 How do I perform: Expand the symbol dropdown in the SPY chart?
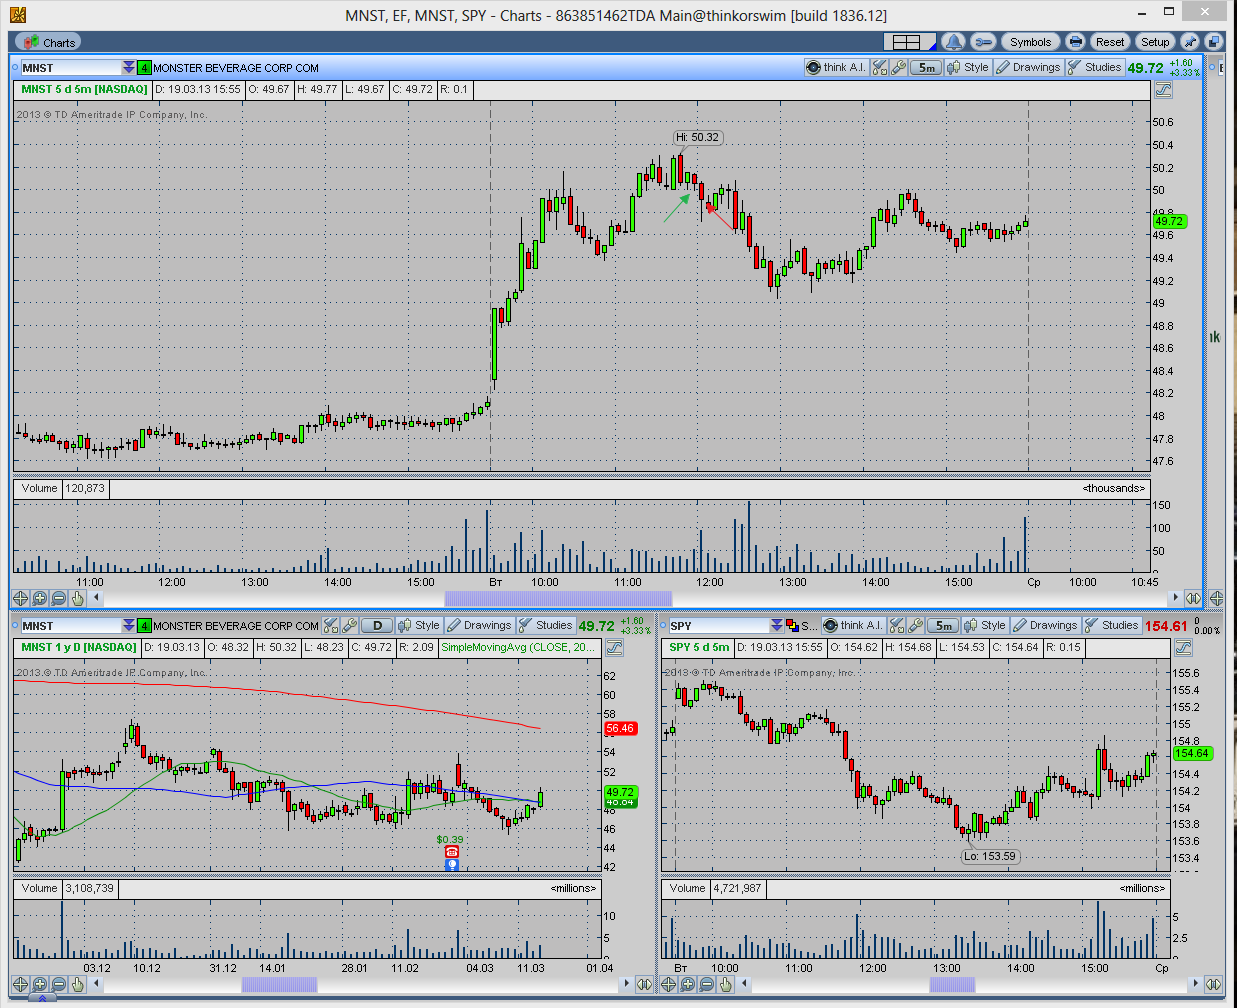pos(776,625)
